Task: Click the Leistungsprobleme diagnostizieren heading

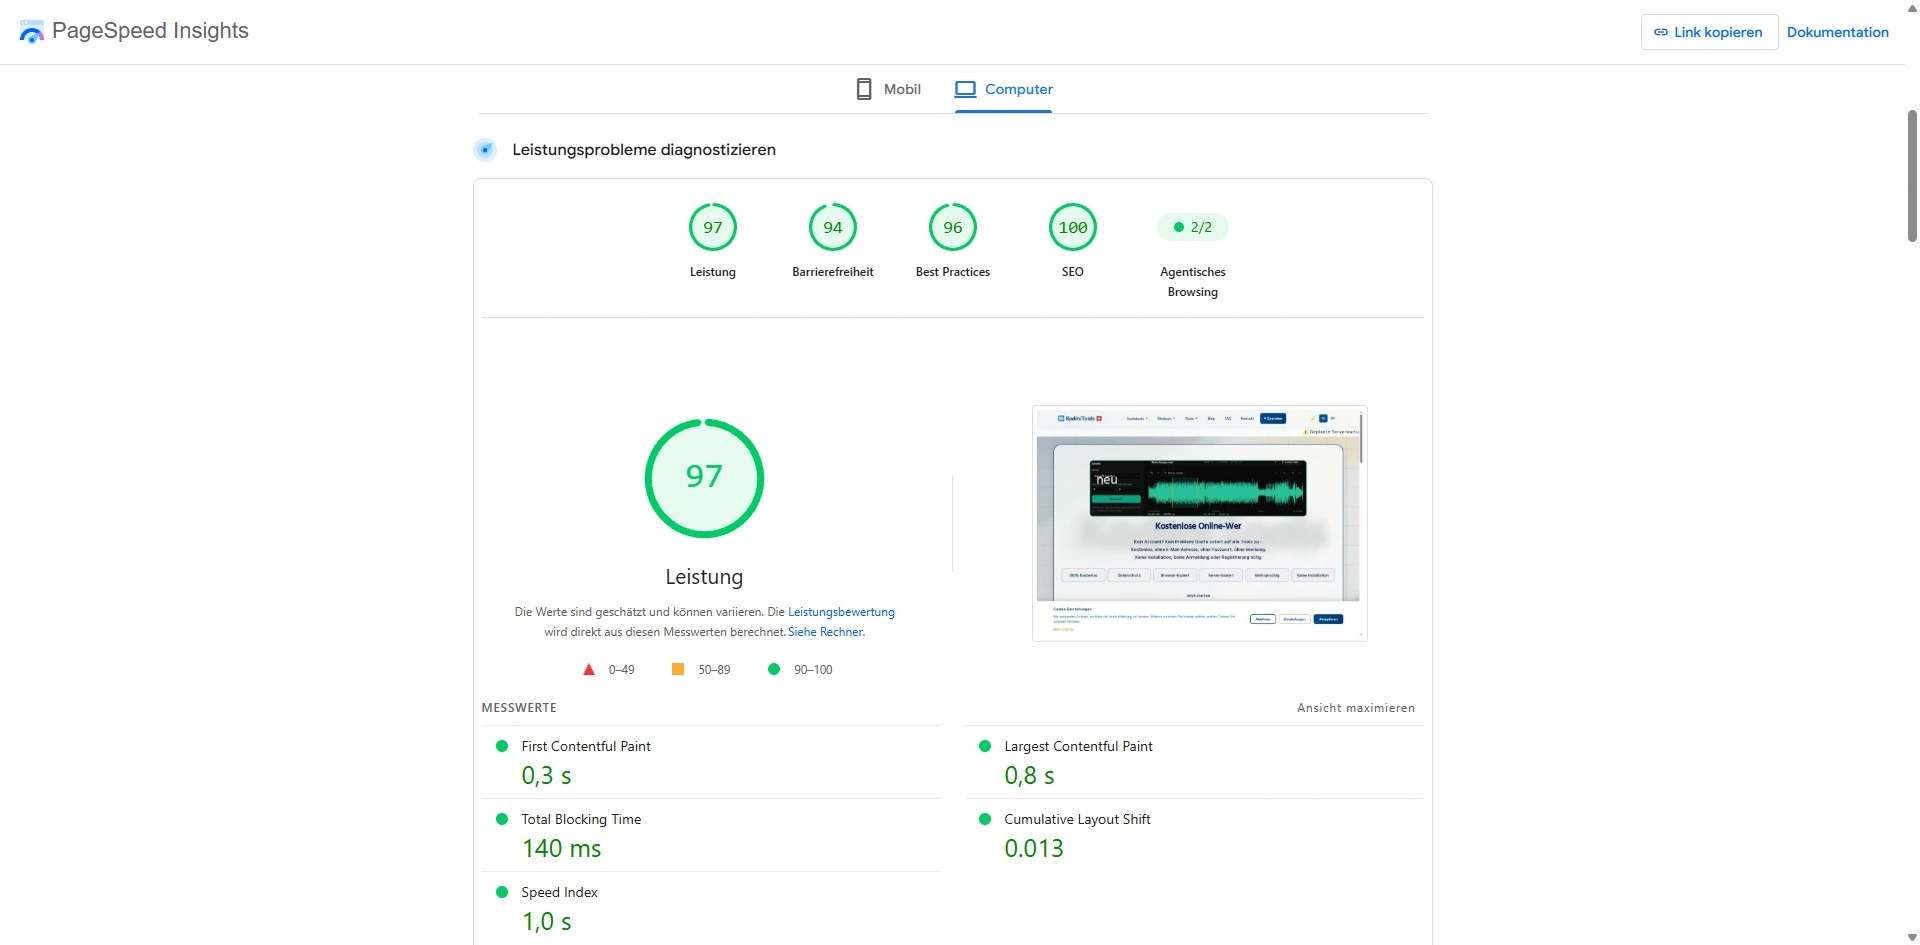Action: (x=644, y=150)
